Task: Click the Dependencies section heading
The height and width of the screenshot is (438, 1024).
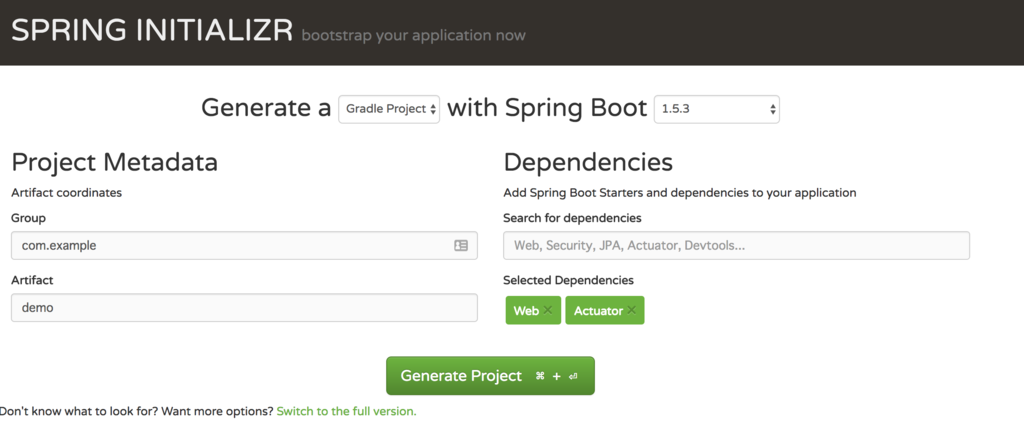Action: [x=588, y=162]
